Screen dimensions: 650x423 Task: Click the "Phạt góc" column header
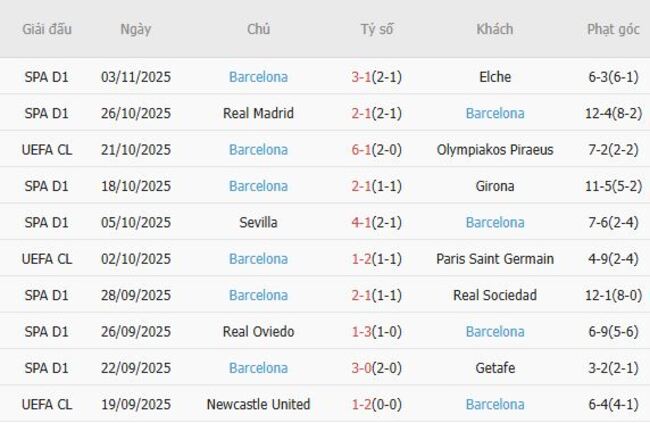613,29
